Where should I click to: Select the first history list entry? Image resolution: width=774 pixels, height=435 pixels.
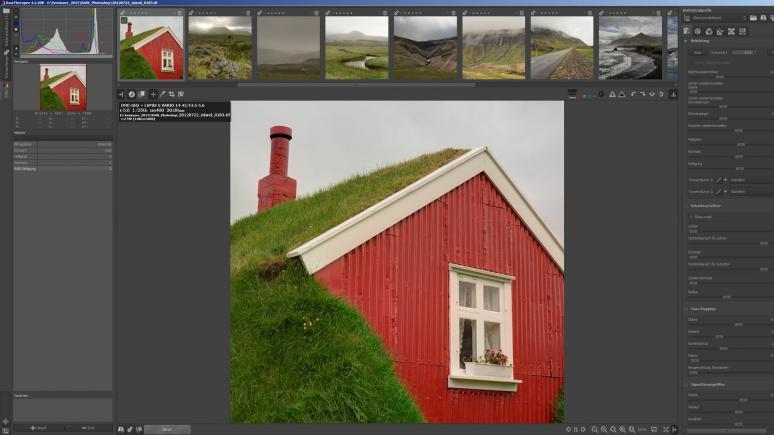coord(63,144)
